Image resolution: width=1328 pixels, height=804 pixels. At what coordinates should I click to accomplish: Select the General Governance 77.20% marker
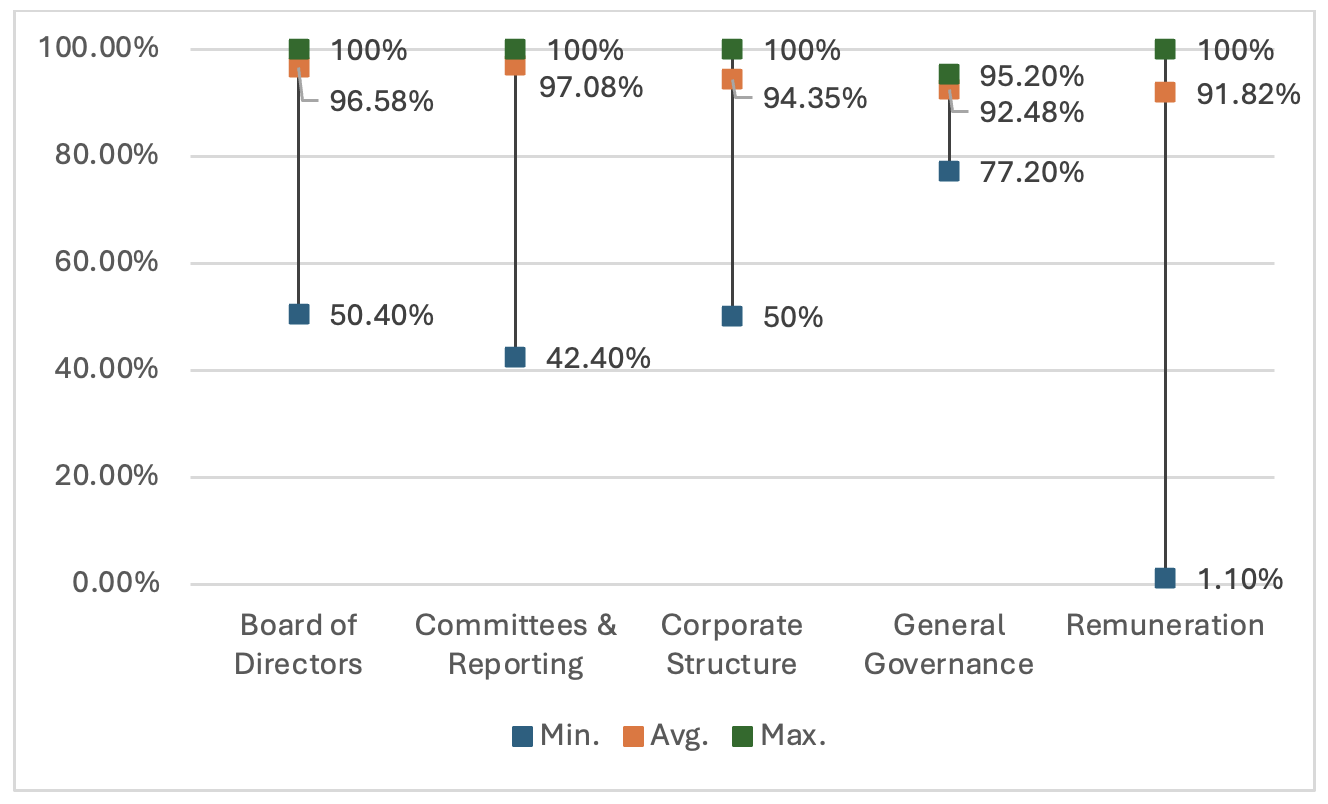click(x=949, y=171)
